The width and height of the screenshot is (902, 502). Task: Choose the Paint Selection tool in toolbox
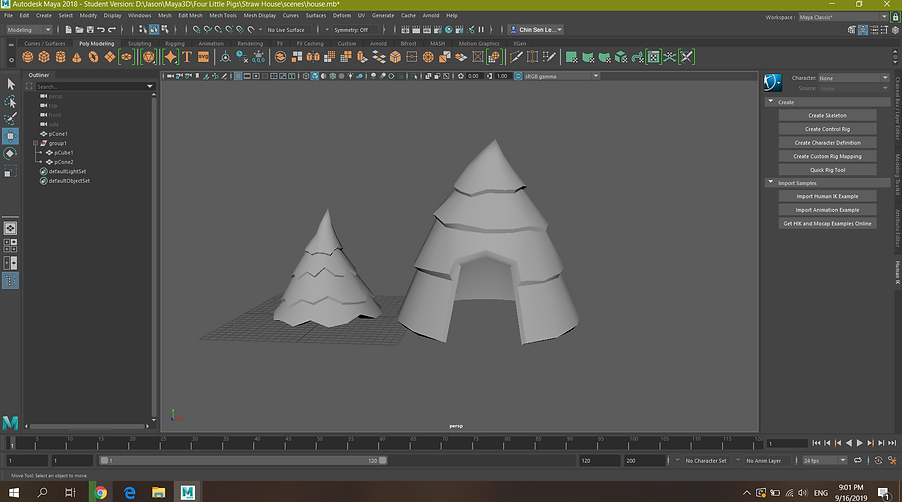10,118
